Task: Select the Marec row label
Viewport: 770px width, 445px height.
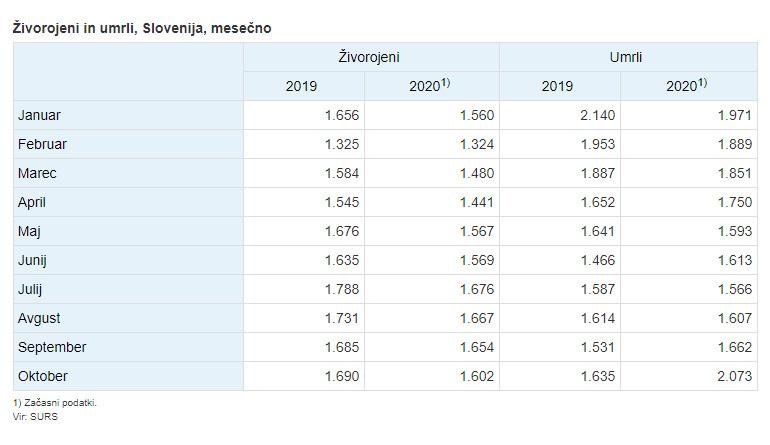Action: click(38, 173)
